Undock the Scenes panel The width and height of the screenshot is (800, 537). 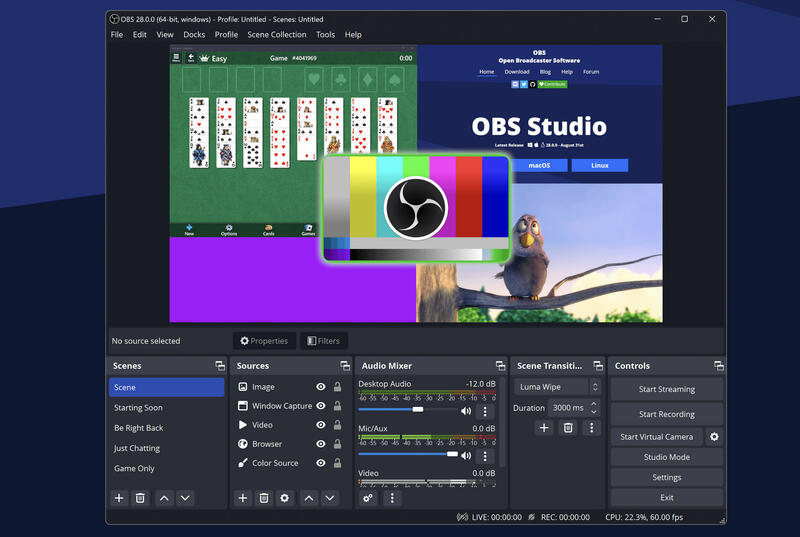(x=220, y=366)
